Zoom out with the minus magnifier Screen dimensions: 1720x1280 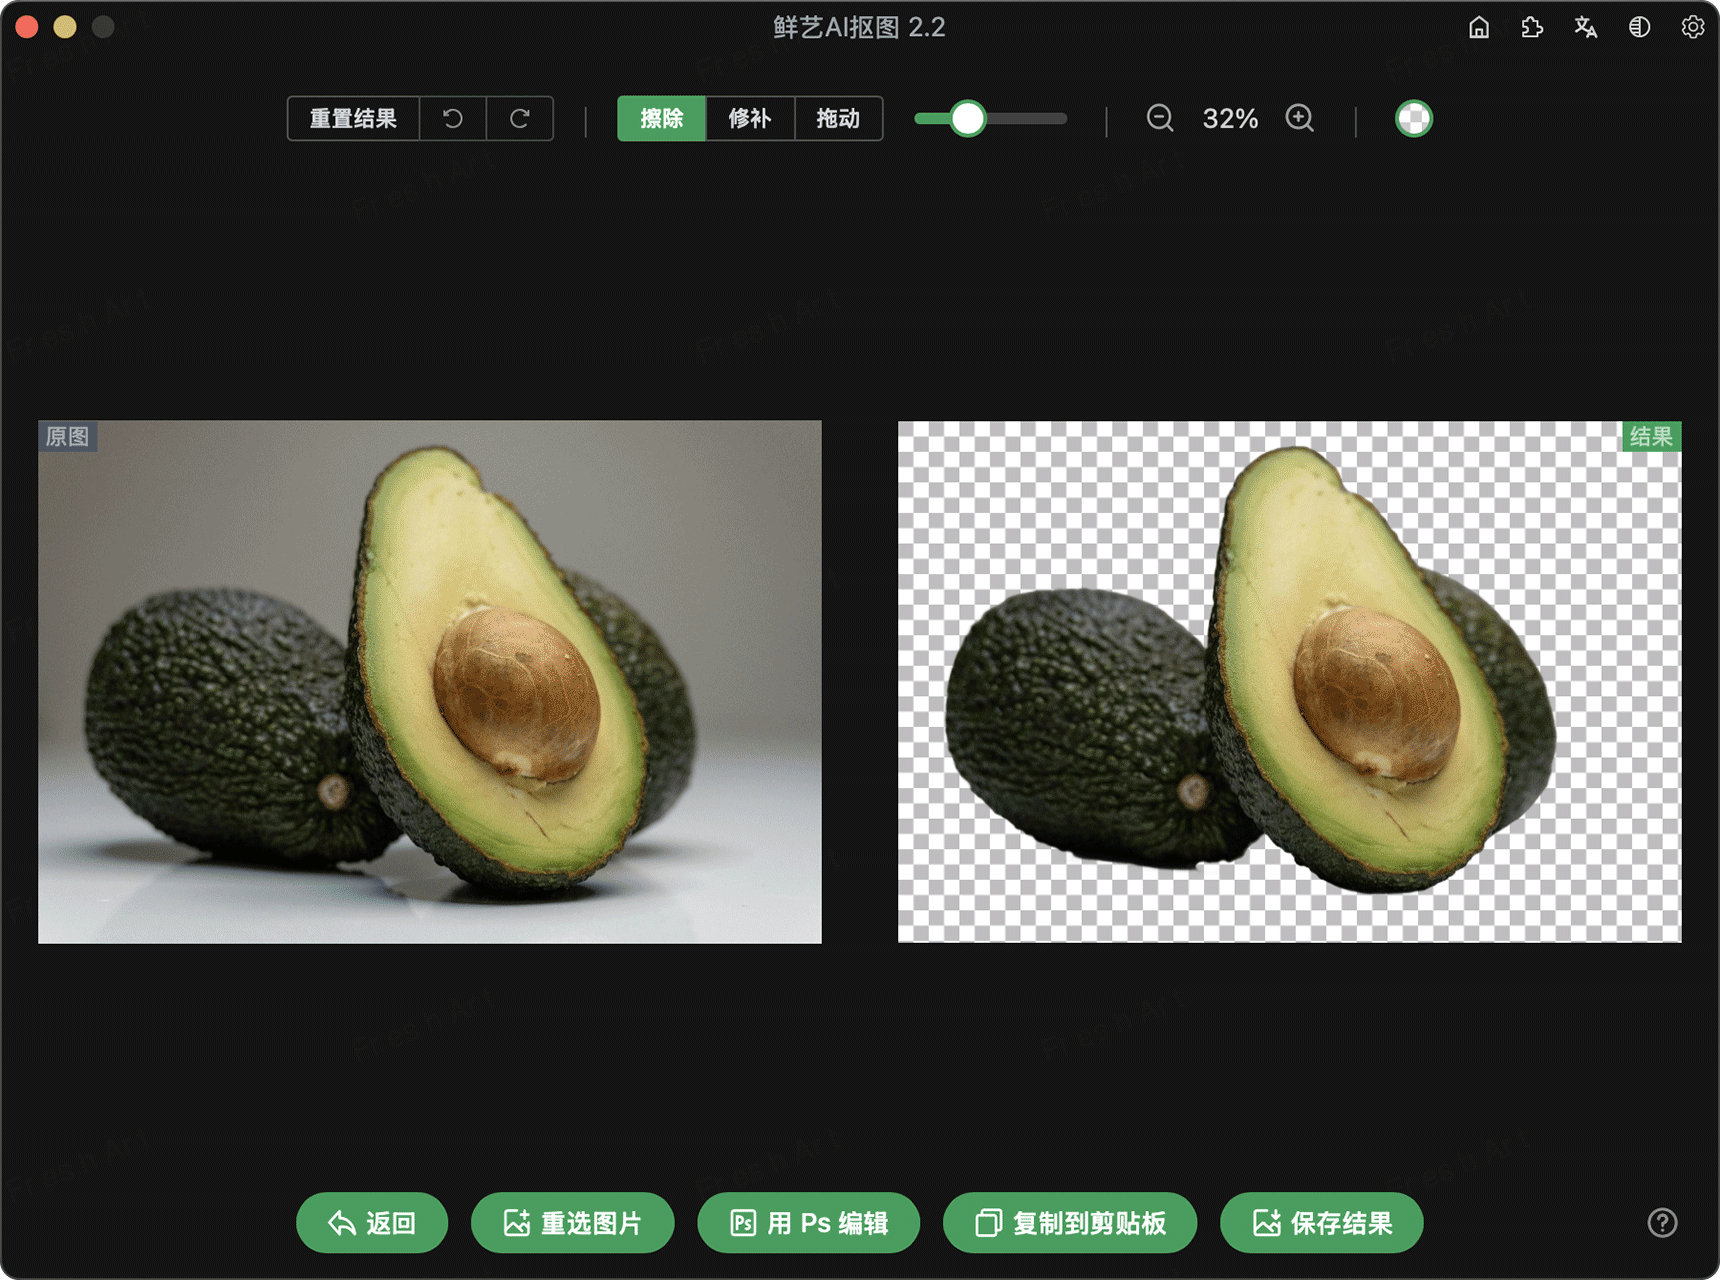coord(1159,119)
